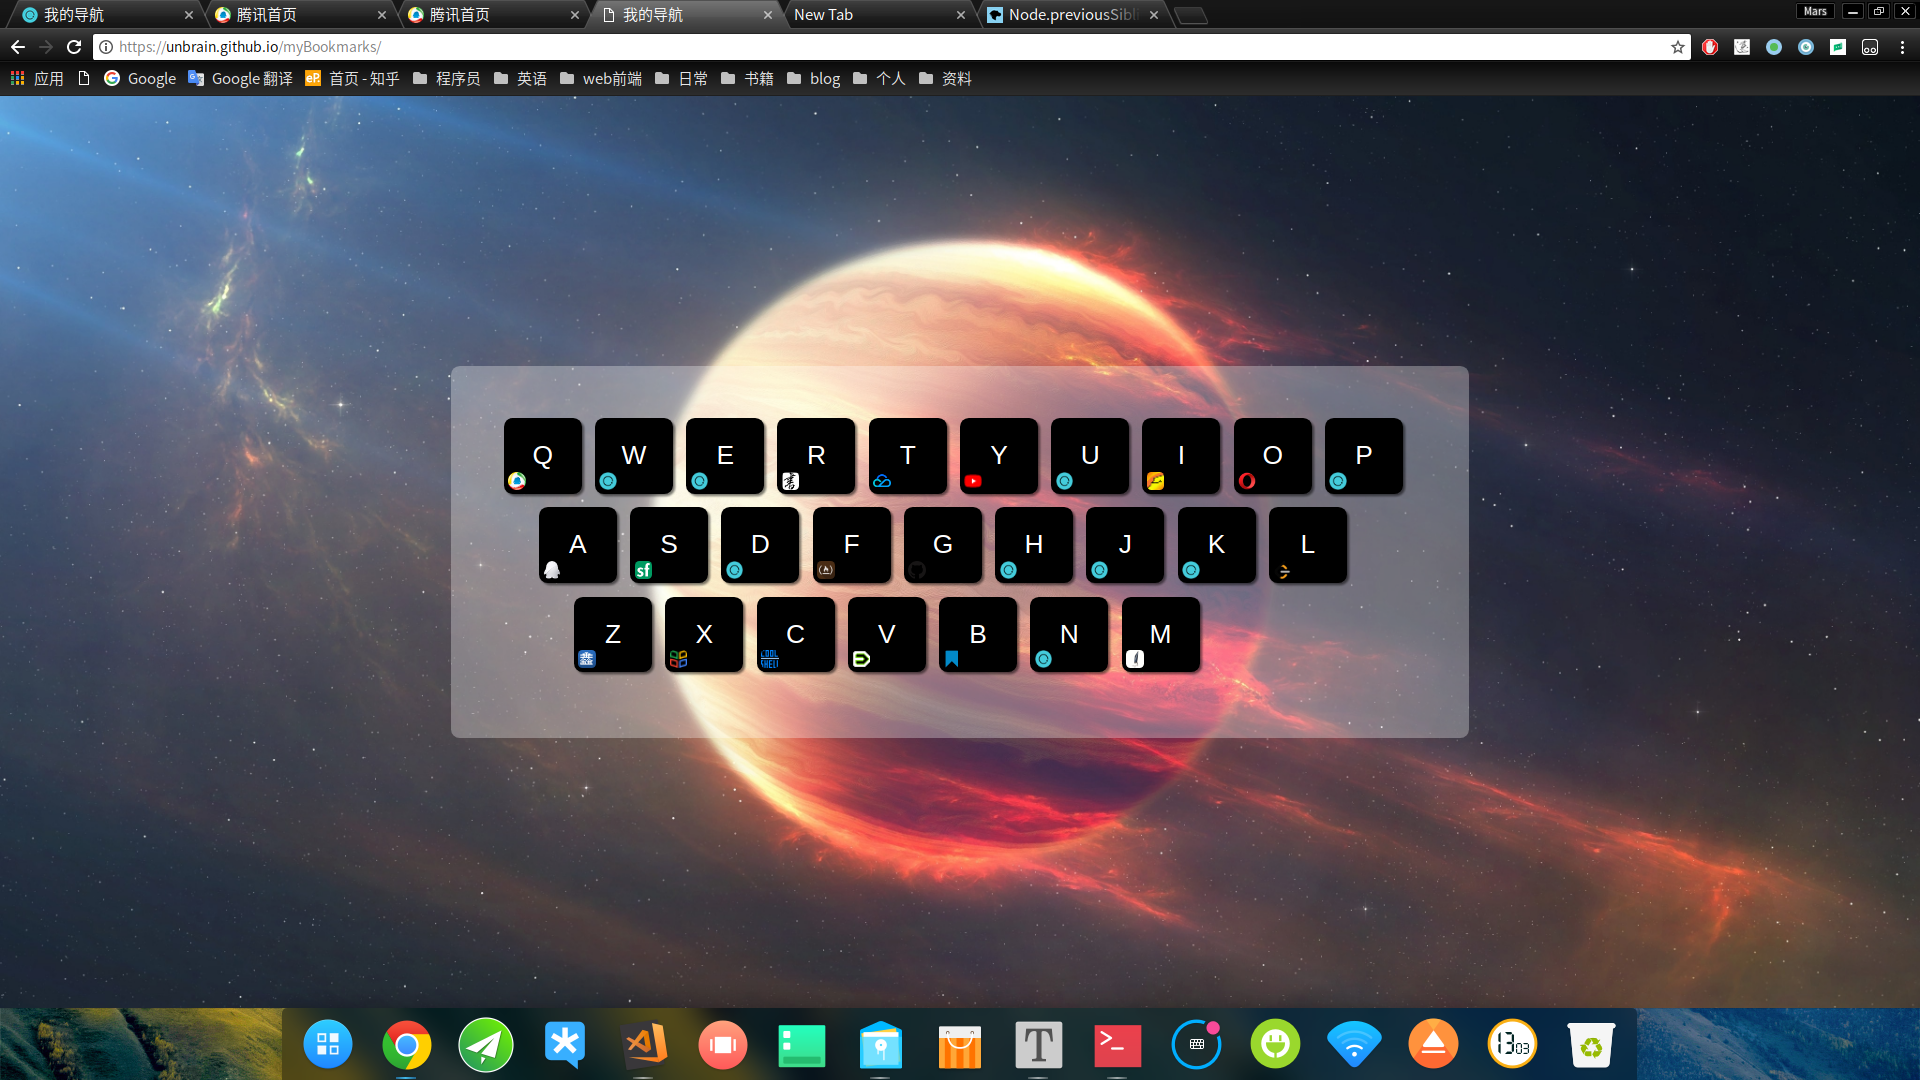Open the O key Opera shortcut
The image size is (1920, 1080).
click(1273, 456)
